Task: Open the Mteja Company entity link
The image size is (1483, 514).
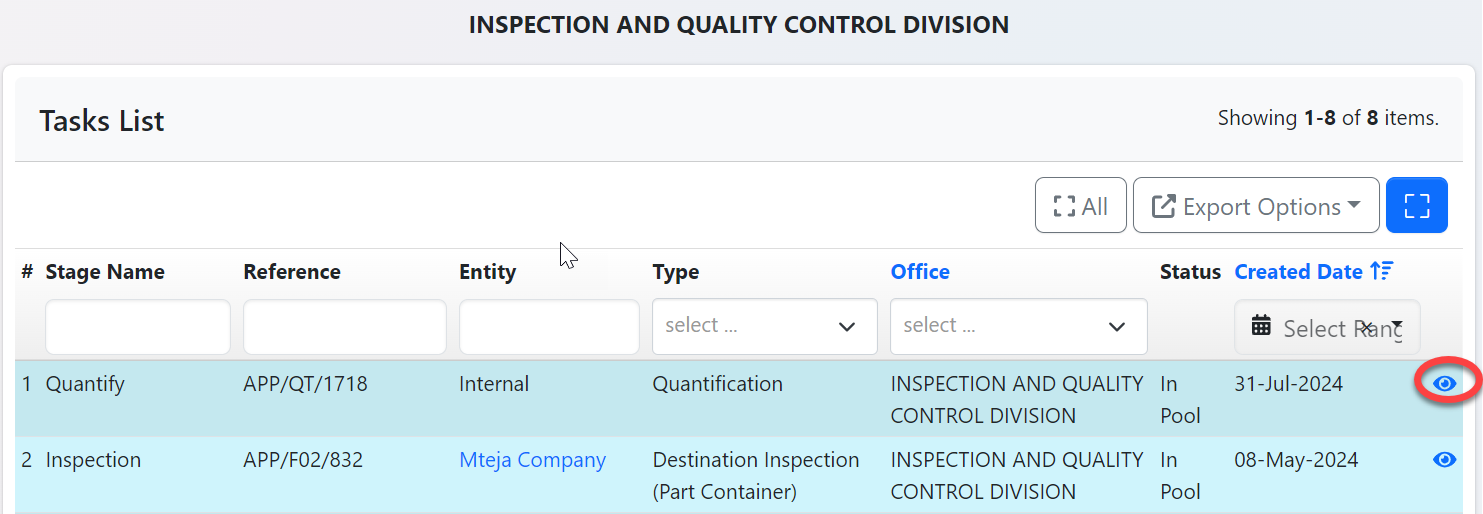Action: click(532, 460)
